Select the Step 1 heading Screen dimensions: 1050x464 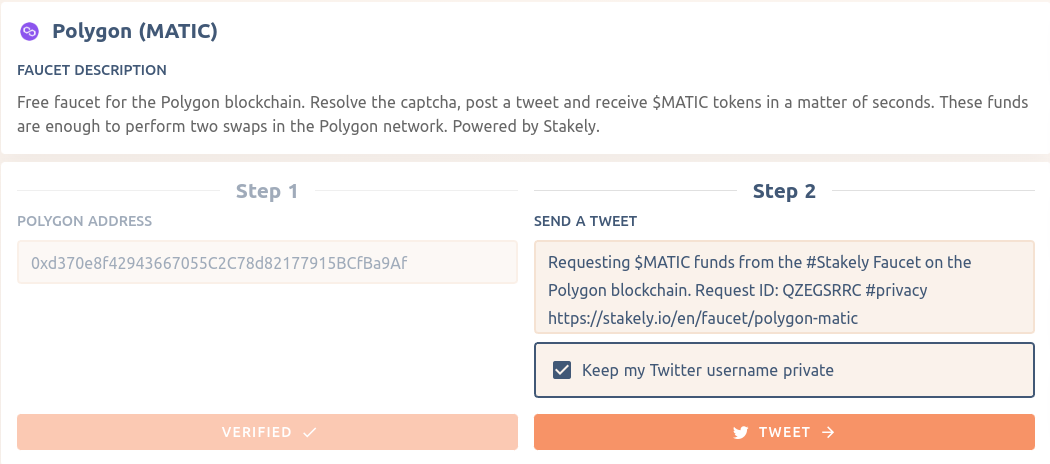[267, 191]
